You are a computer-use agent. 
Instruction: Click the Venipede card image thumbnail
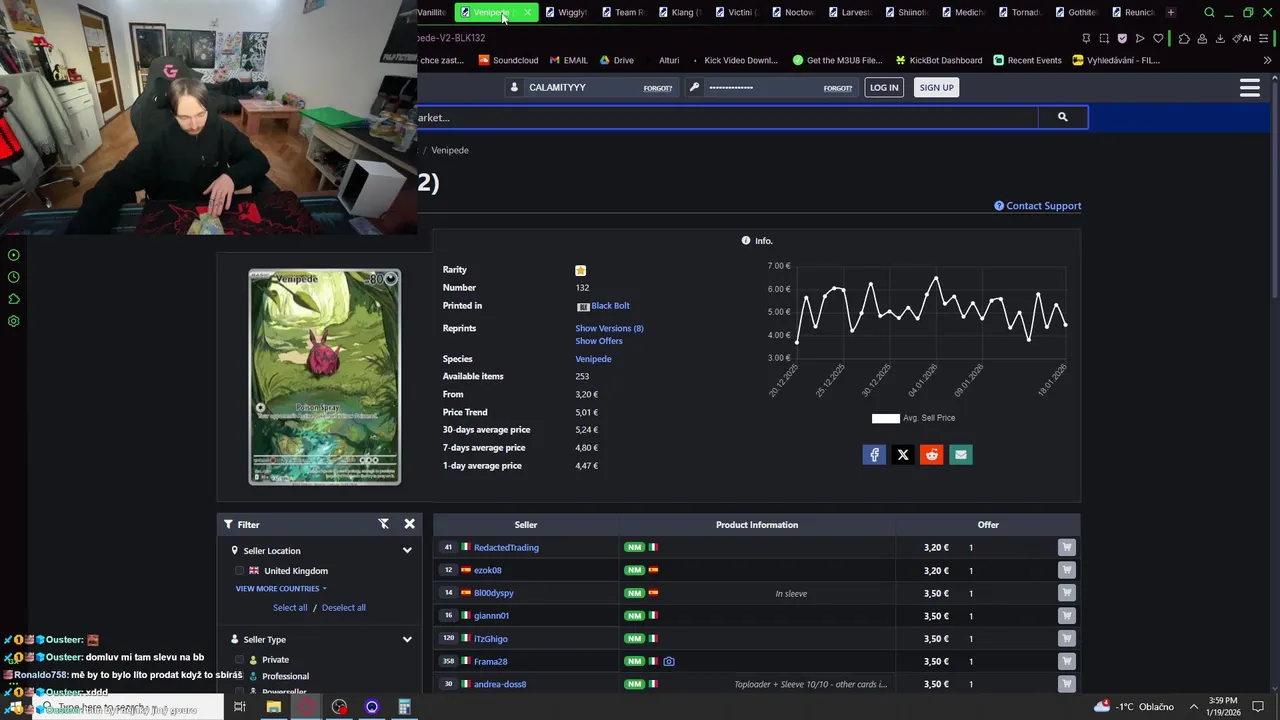click(325, 377)
